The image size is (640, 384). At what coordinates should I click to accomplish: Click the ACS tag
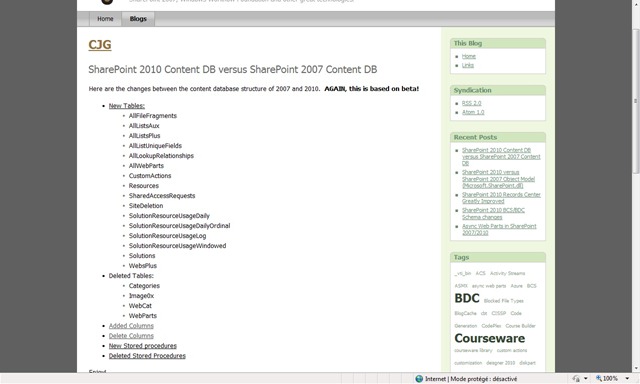tap(480, 273)
